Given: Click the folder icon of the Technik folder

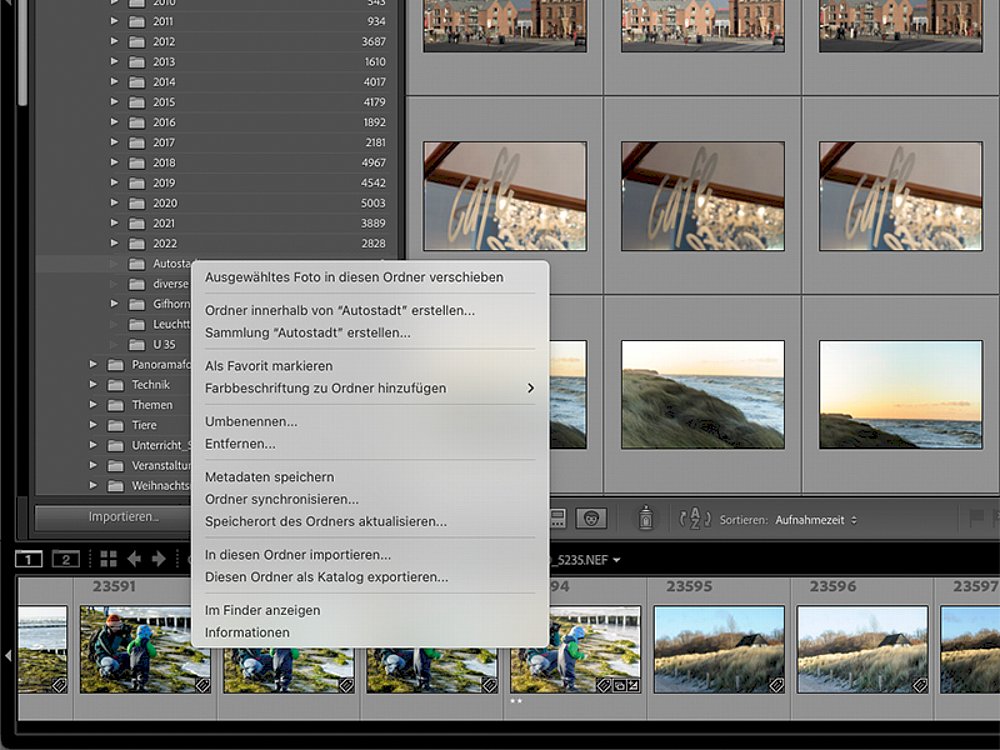Looking at the screenshot, I should (x=115, y=385).
